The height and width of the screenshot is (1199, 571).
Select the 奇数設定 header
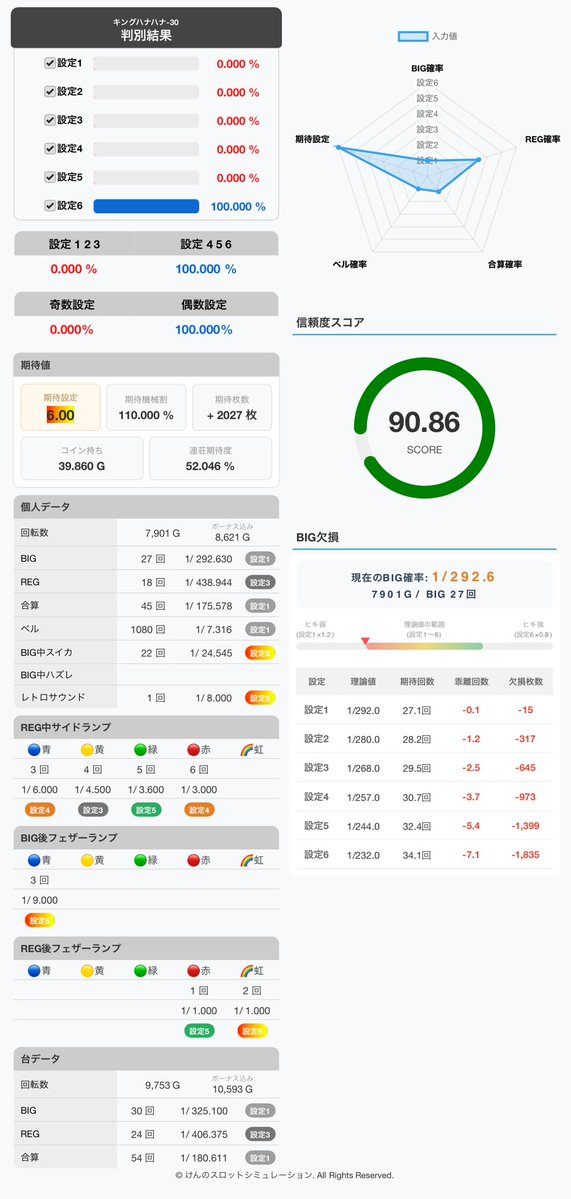pos(72,304)
